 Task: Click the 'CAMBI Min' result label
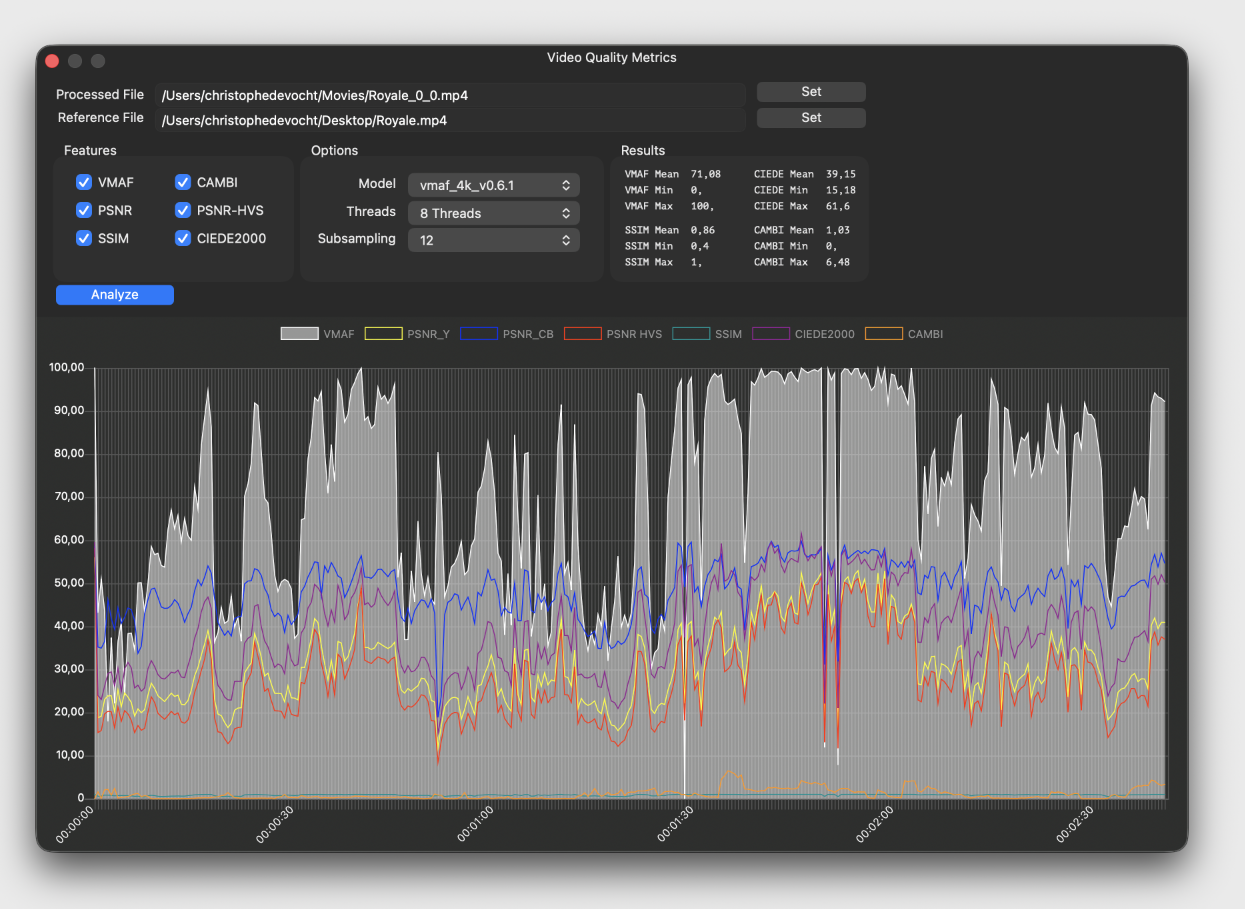[x=781, y=246]
